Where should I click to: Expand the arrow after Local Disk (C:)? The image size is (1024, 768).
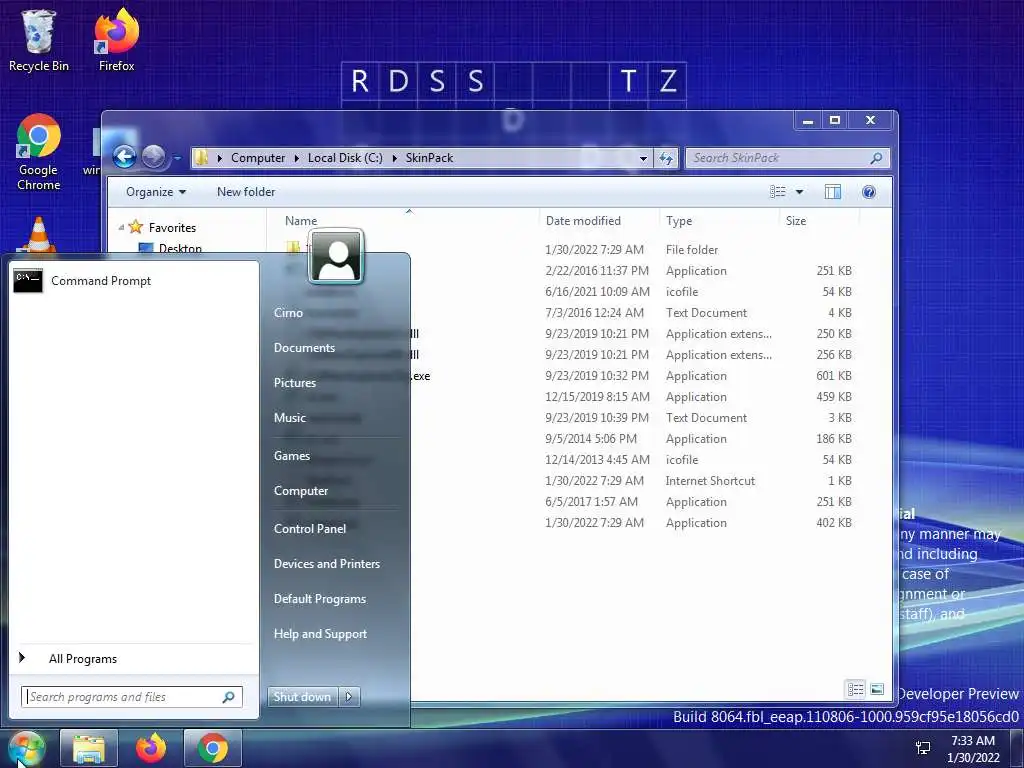(x=394, y=158)
